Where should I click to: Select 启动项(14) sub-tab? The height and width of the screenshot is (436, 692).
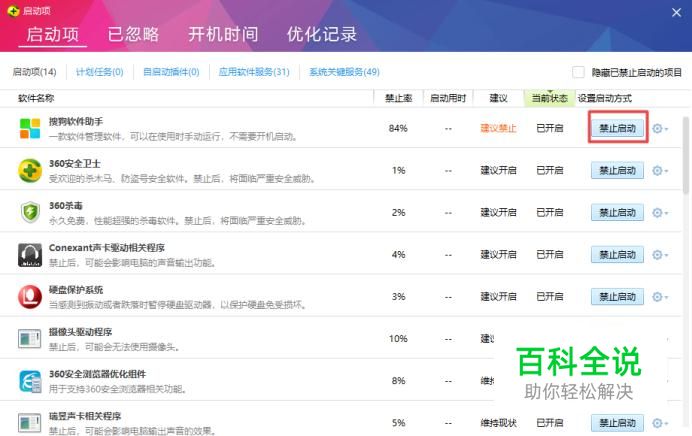pos(34,72)
